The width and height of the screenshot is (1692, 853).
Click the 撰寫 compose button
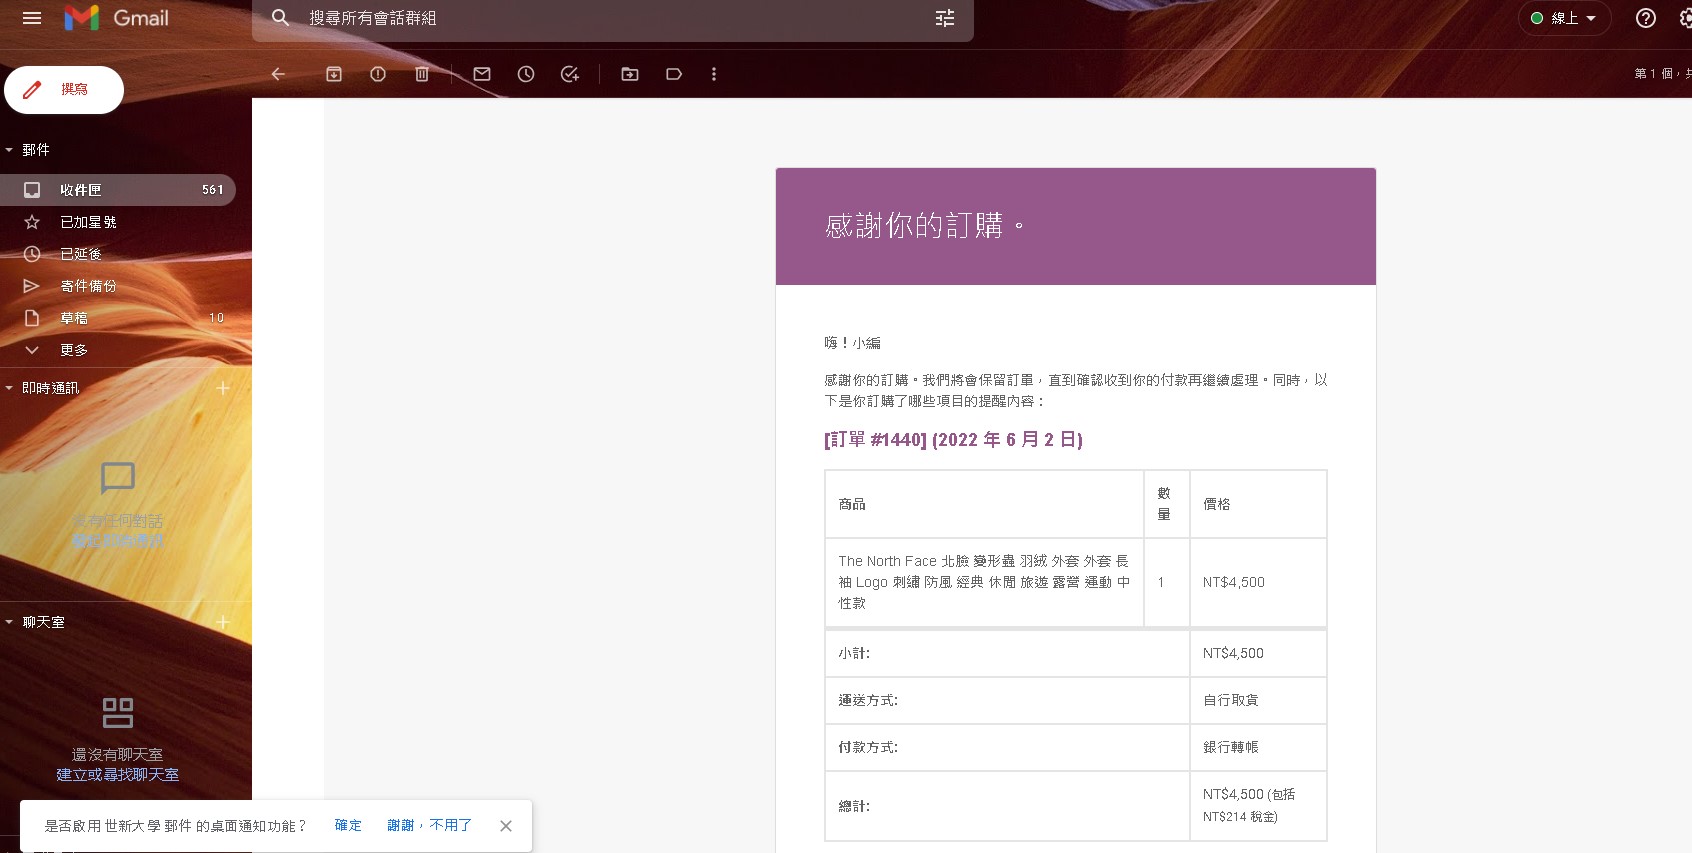click(64, 90)
